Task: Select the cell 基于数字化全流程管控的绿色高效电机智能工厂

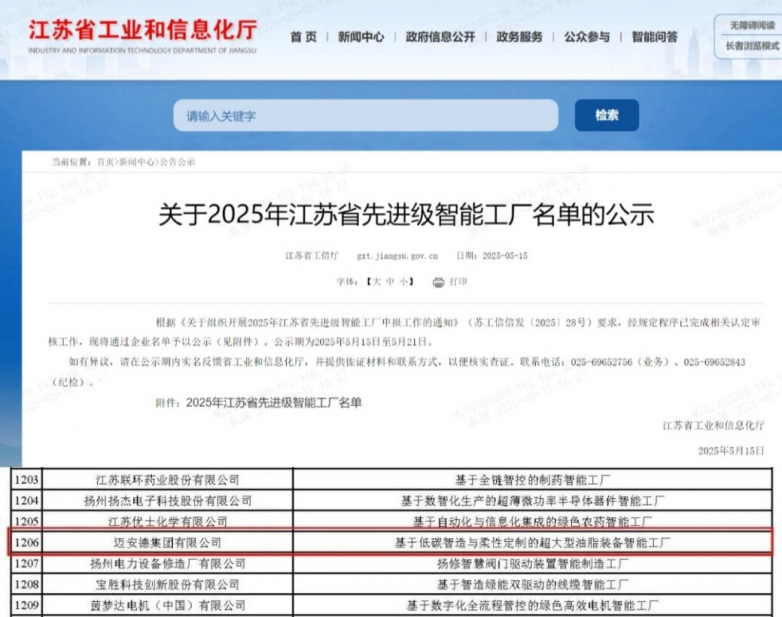Action: click(x=533, y=605)
